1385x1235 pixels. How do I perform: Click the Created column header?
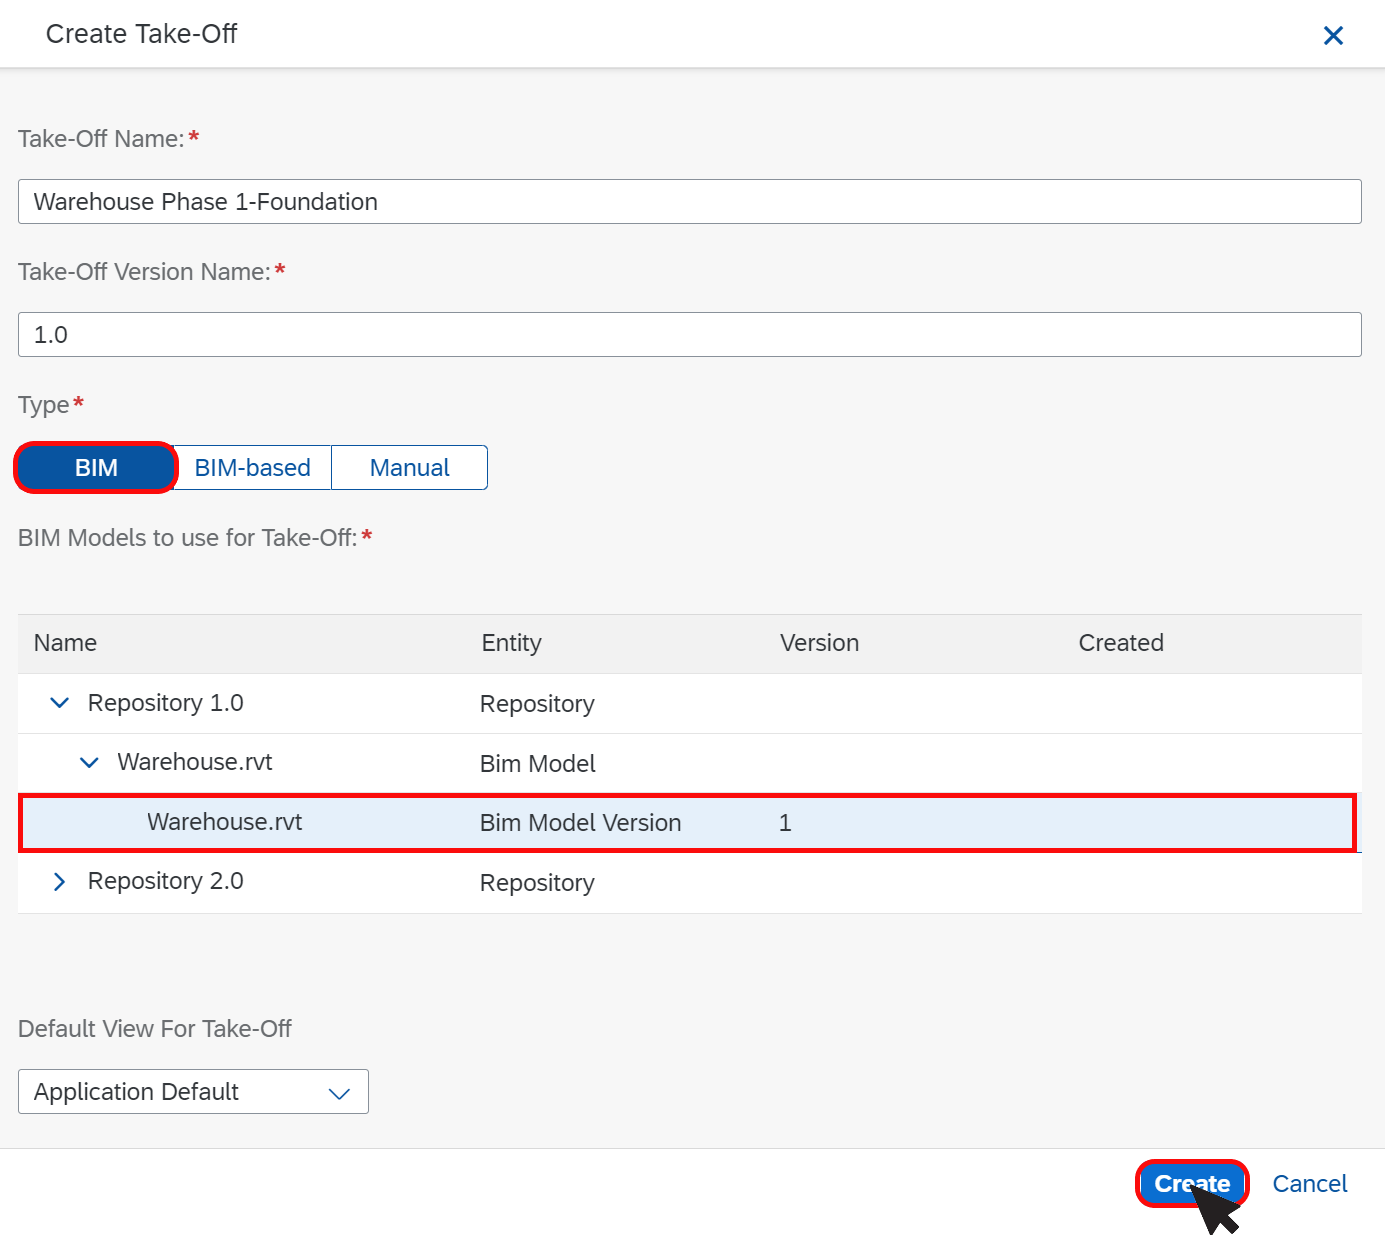(1121, 643)
